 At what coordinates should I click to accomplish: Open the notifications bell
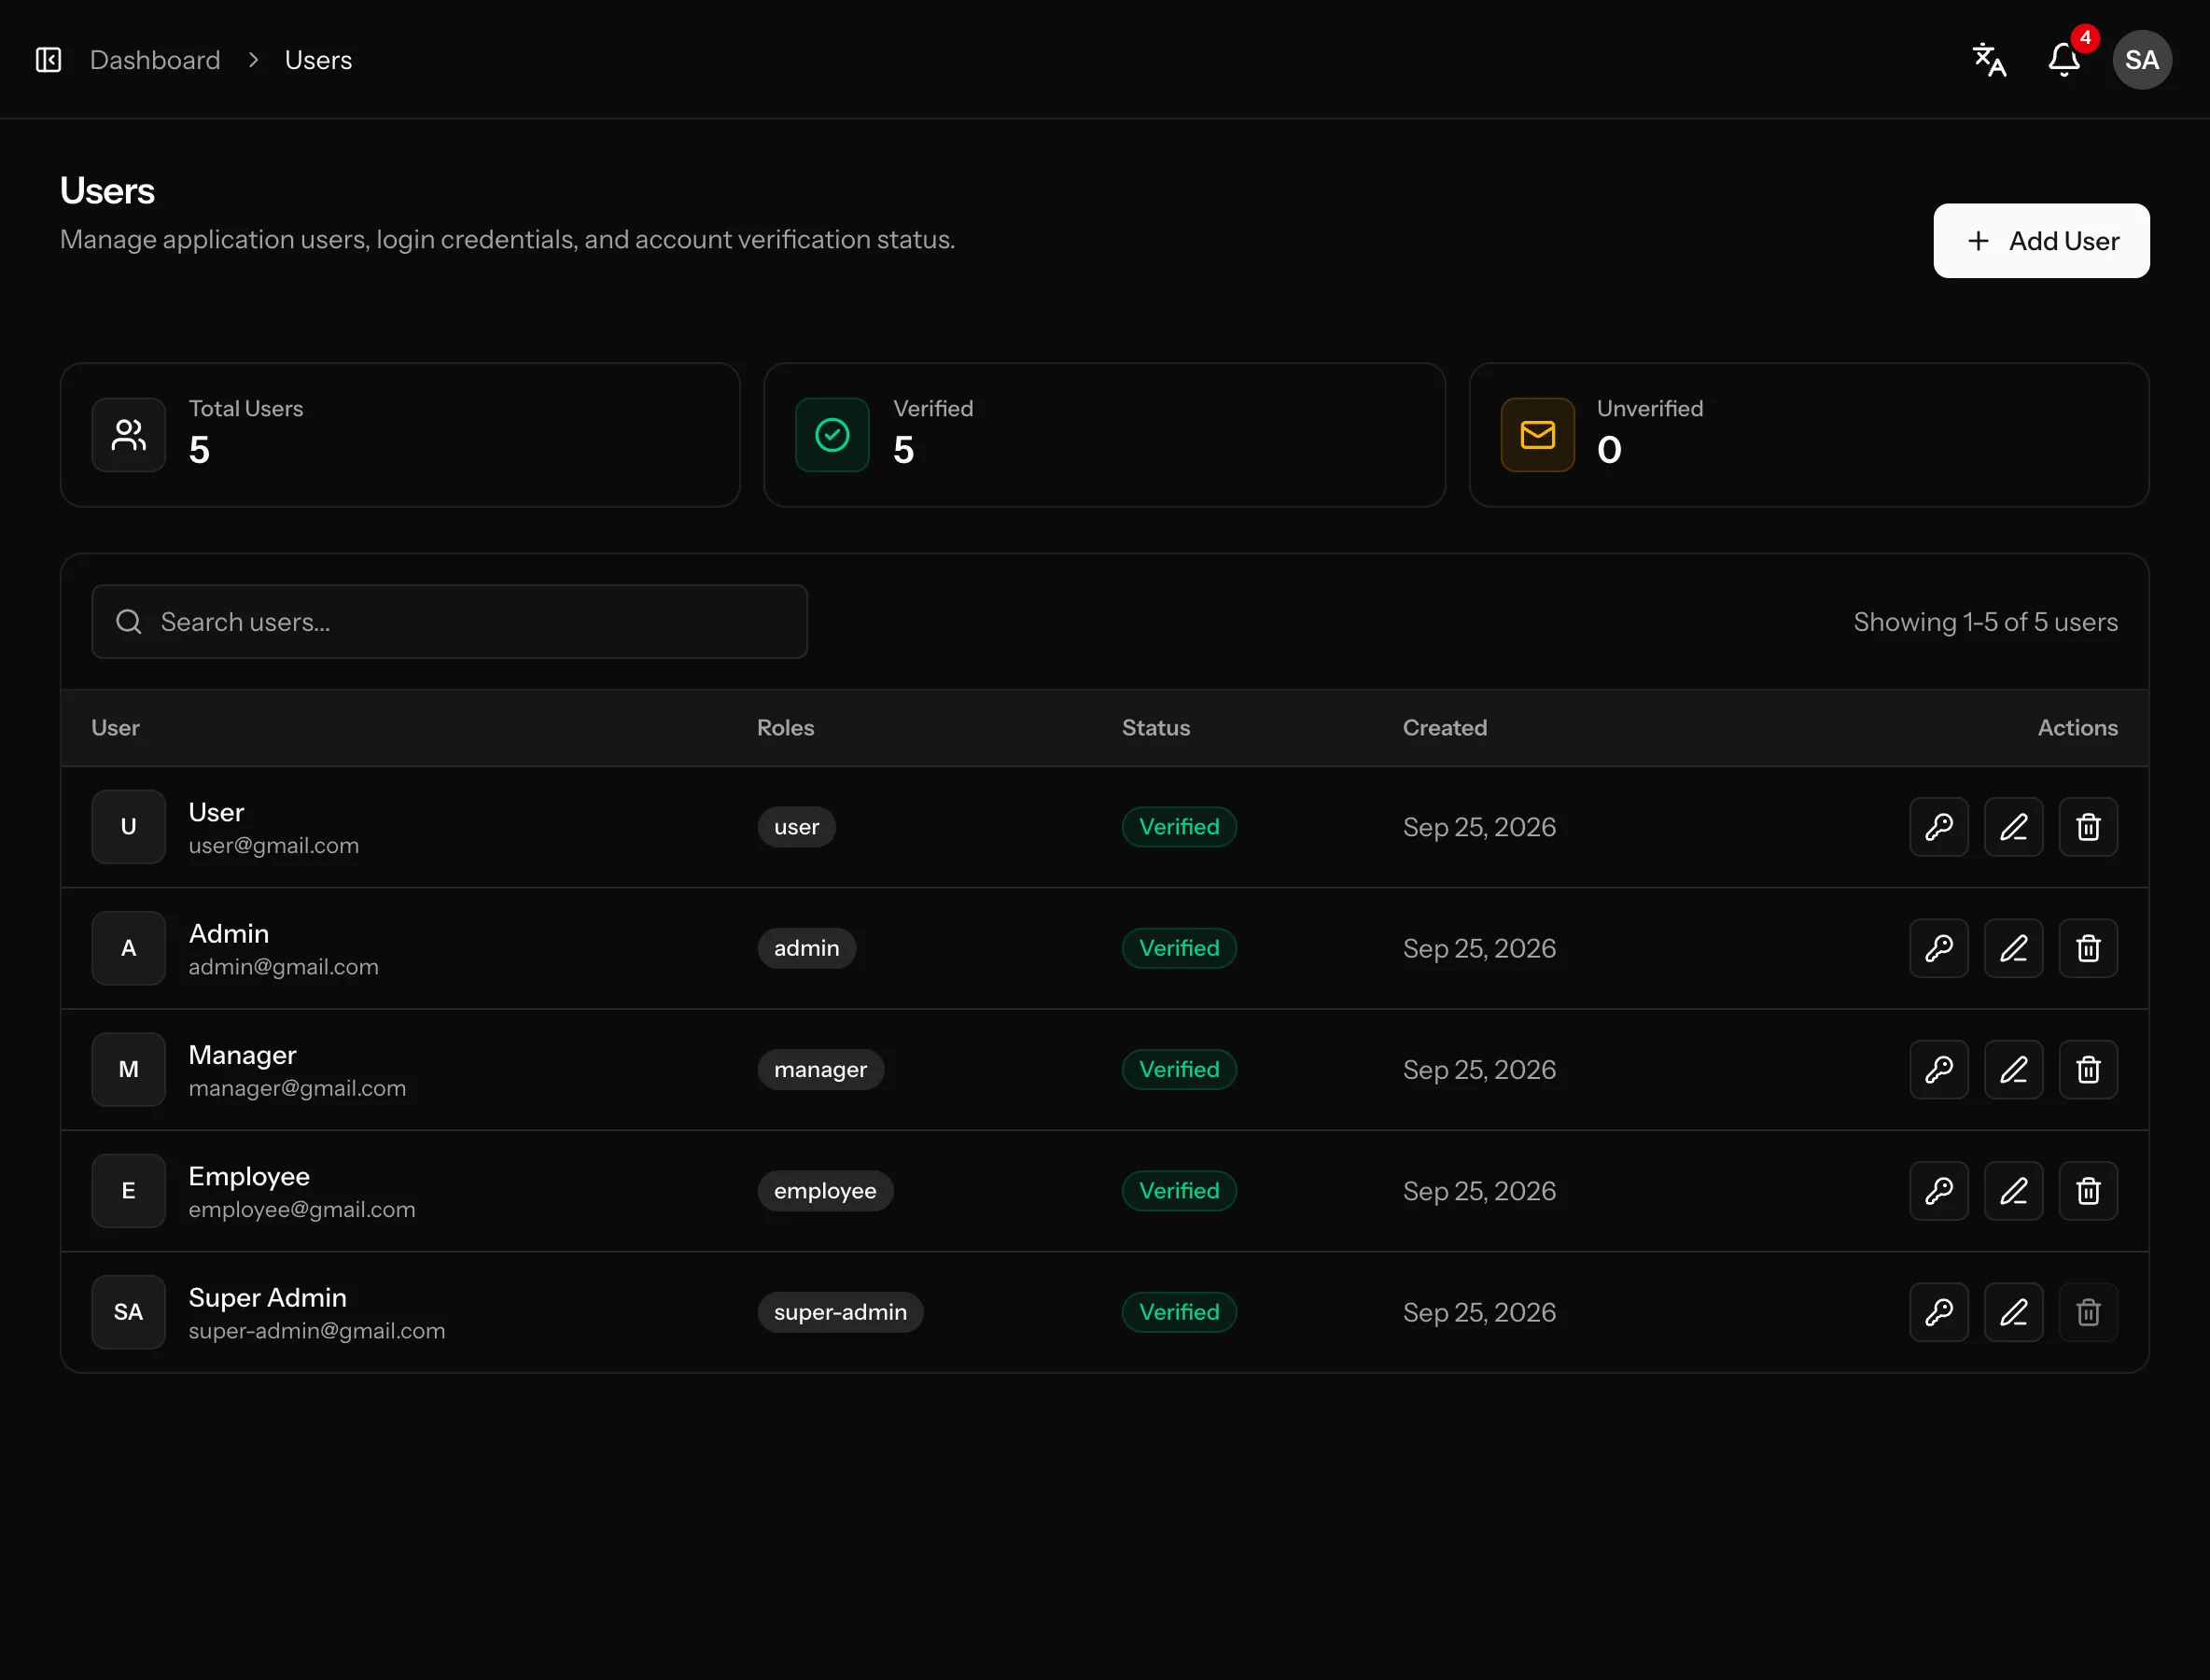2064,60
